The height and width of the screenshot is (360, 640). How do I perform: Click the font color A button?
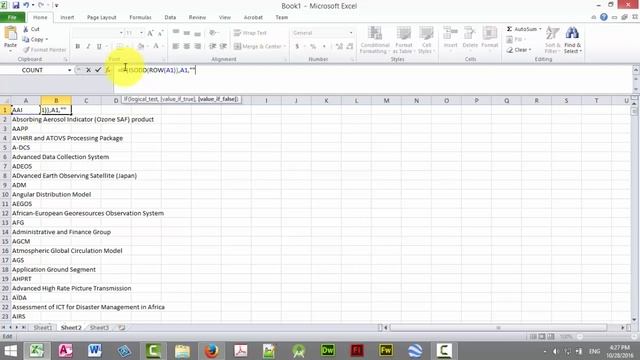tap(156, 47)
